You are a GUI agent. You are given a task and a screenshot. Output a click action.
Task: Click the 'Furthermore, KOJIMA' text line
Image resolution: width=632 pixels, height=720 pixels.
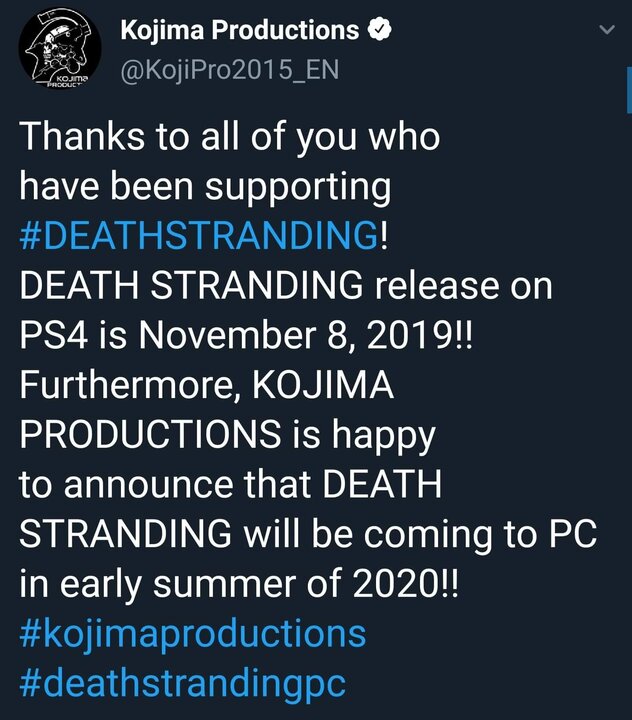[207, 385]
